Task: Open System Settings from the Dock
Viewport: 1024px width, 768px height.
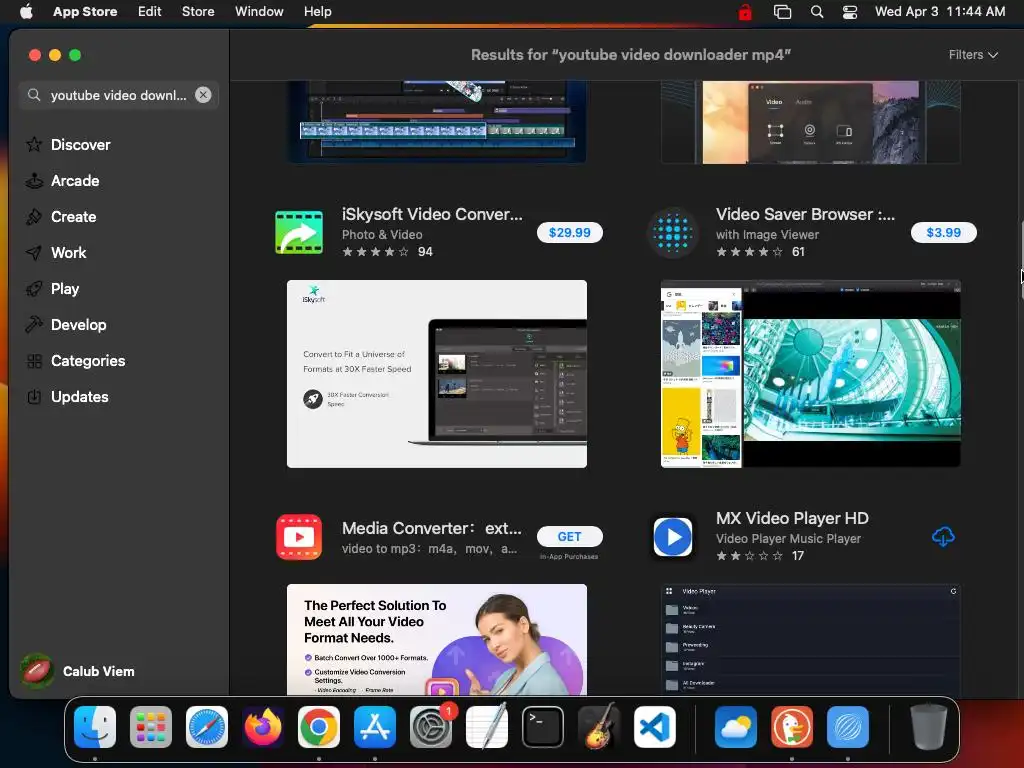Action: click(x=431, y=727)
